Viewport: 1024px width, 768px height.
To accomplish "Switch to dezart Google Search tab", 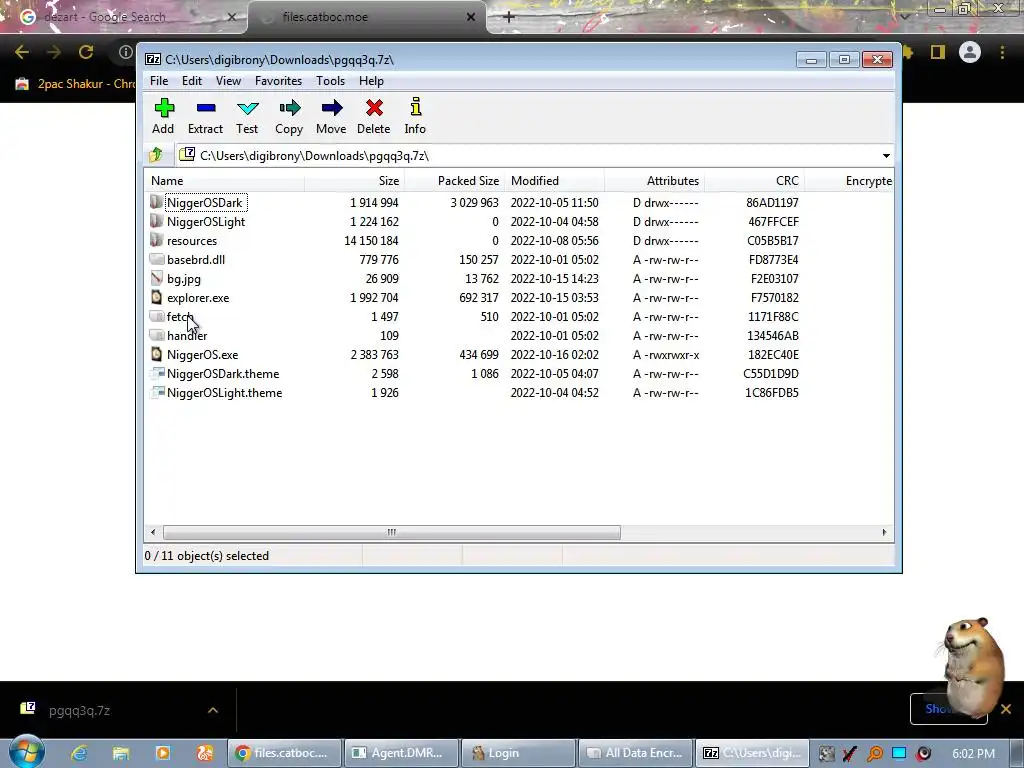I will pos(124,17).
